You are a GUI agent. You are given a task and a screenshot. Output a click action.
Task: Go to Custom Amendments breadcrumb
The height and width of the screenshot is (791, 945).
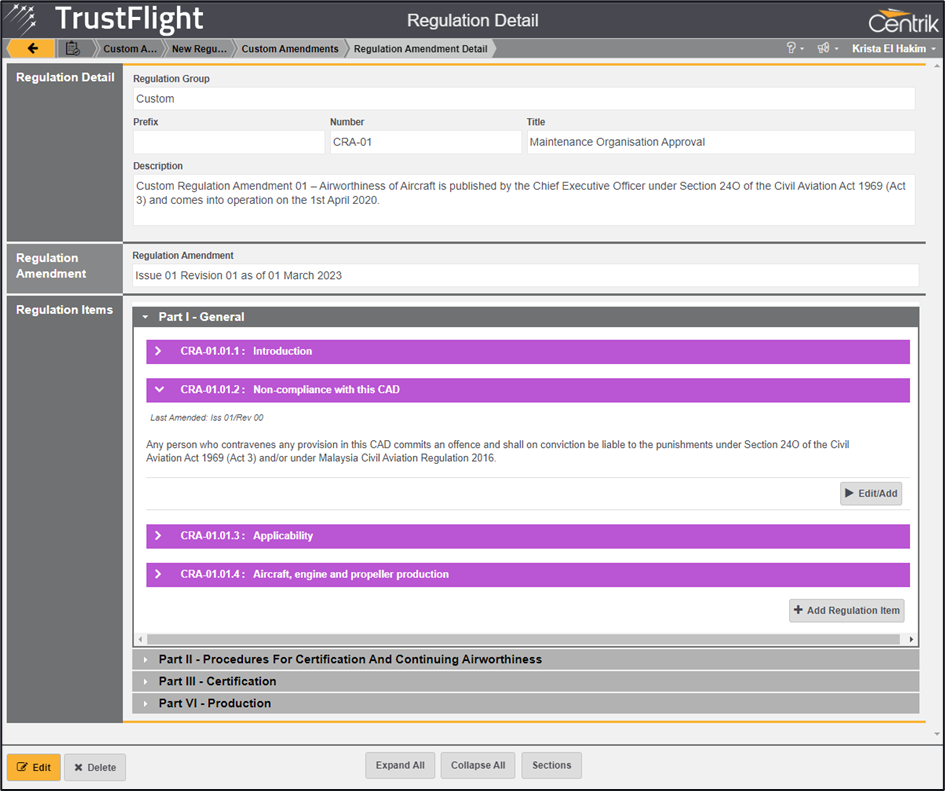point(290,49)
